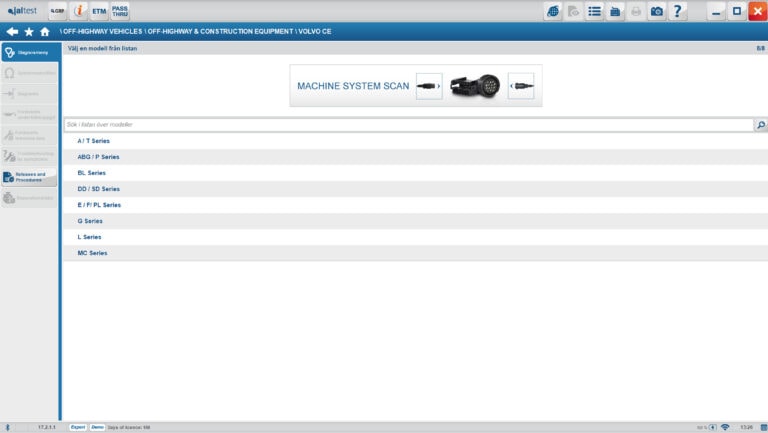
Task: Open help with the question mark
Action: click(x=678, y=11)
